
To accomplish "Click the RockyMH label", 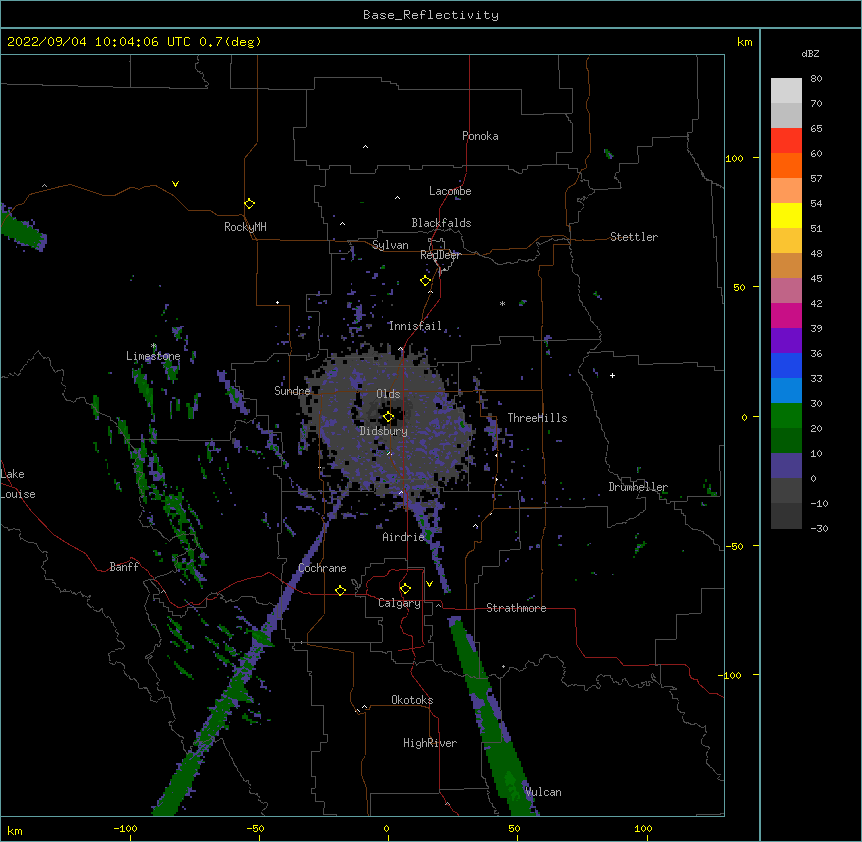I will pos(245,227).
